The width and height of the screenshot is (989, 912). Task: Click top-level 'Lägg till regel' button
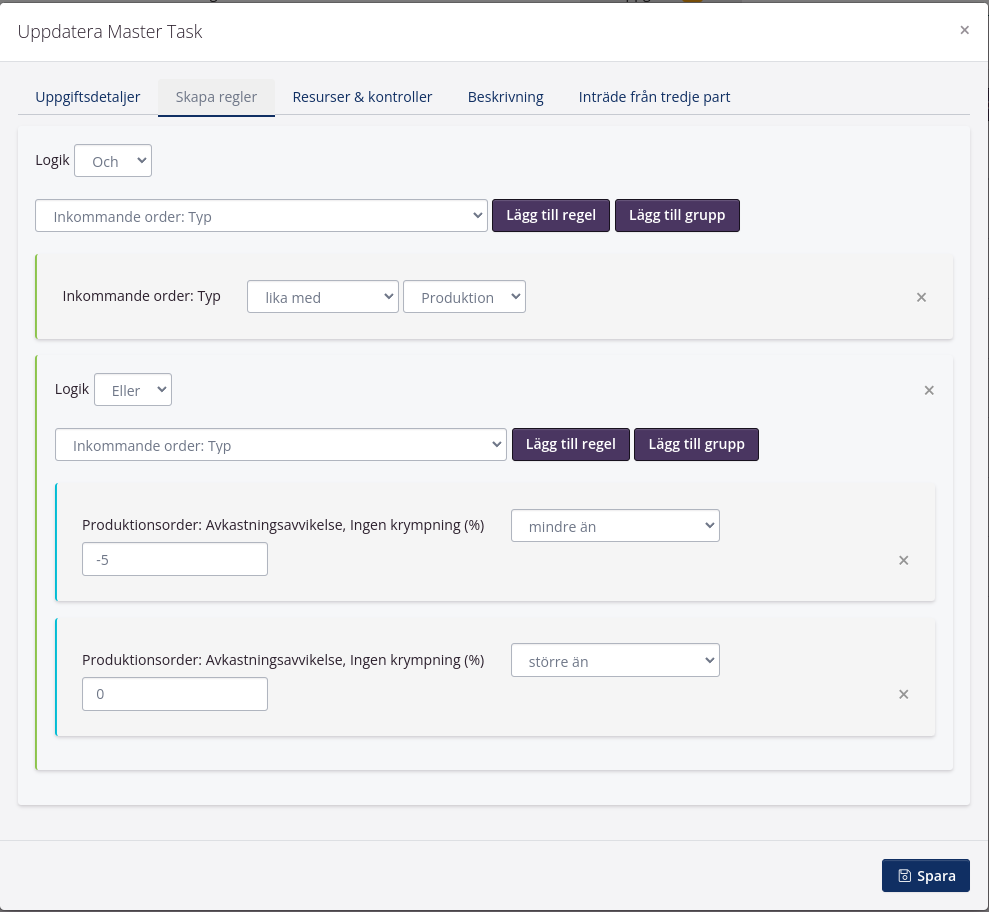pos(550,215)
